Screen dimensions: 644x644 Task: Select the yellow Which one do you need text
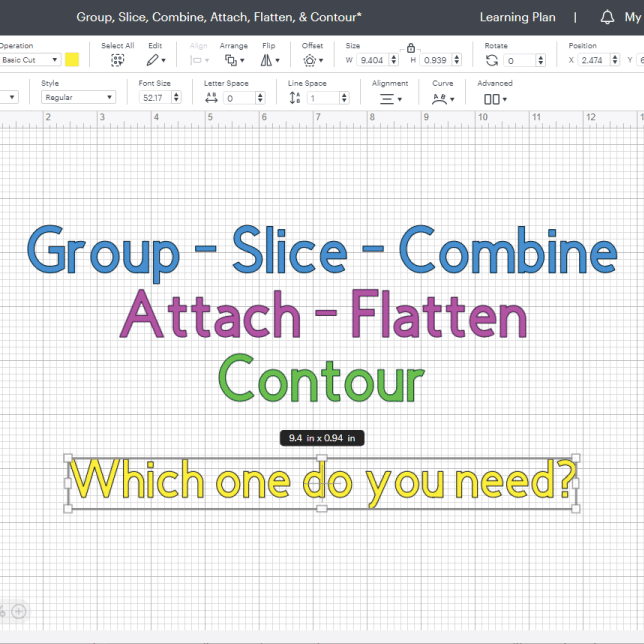tap(323, 481)
